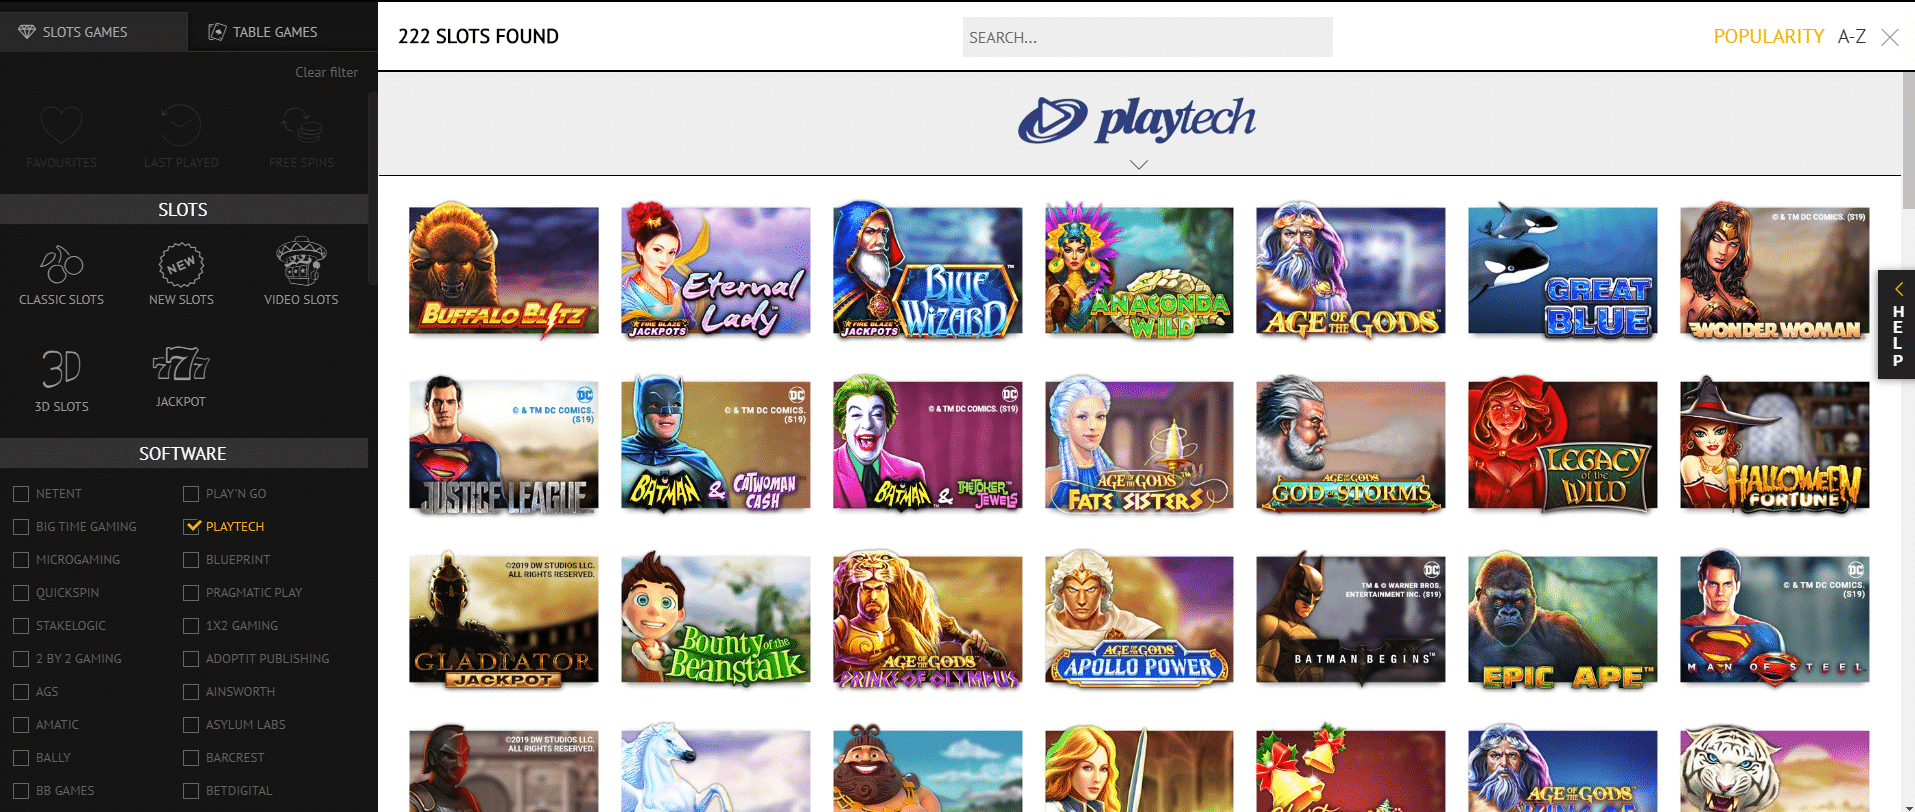Select the New Slots badge icon
This screenshot has width=1915, height=812.
tap(181, 265)
